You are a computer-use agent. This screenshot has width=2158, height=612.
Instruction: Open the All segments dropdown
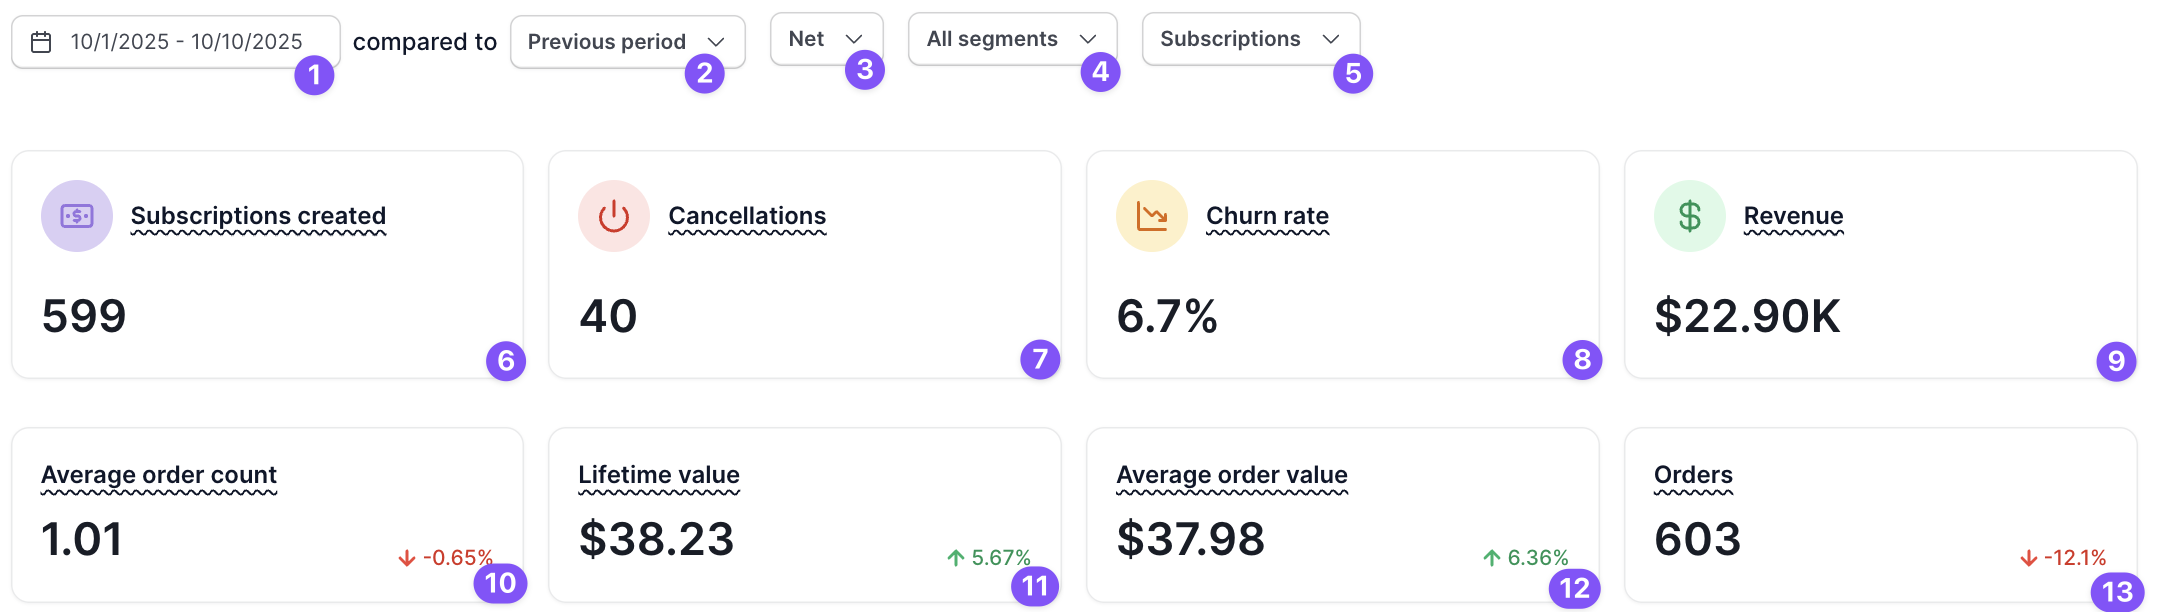tap(1013, 39)
